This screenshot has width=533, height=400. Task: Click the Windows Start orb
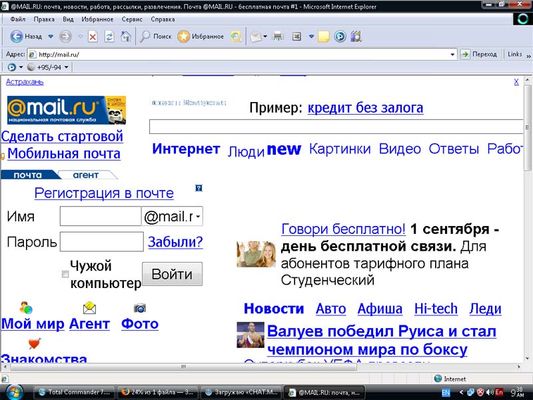pyautogui.click(x=14, y=392)
